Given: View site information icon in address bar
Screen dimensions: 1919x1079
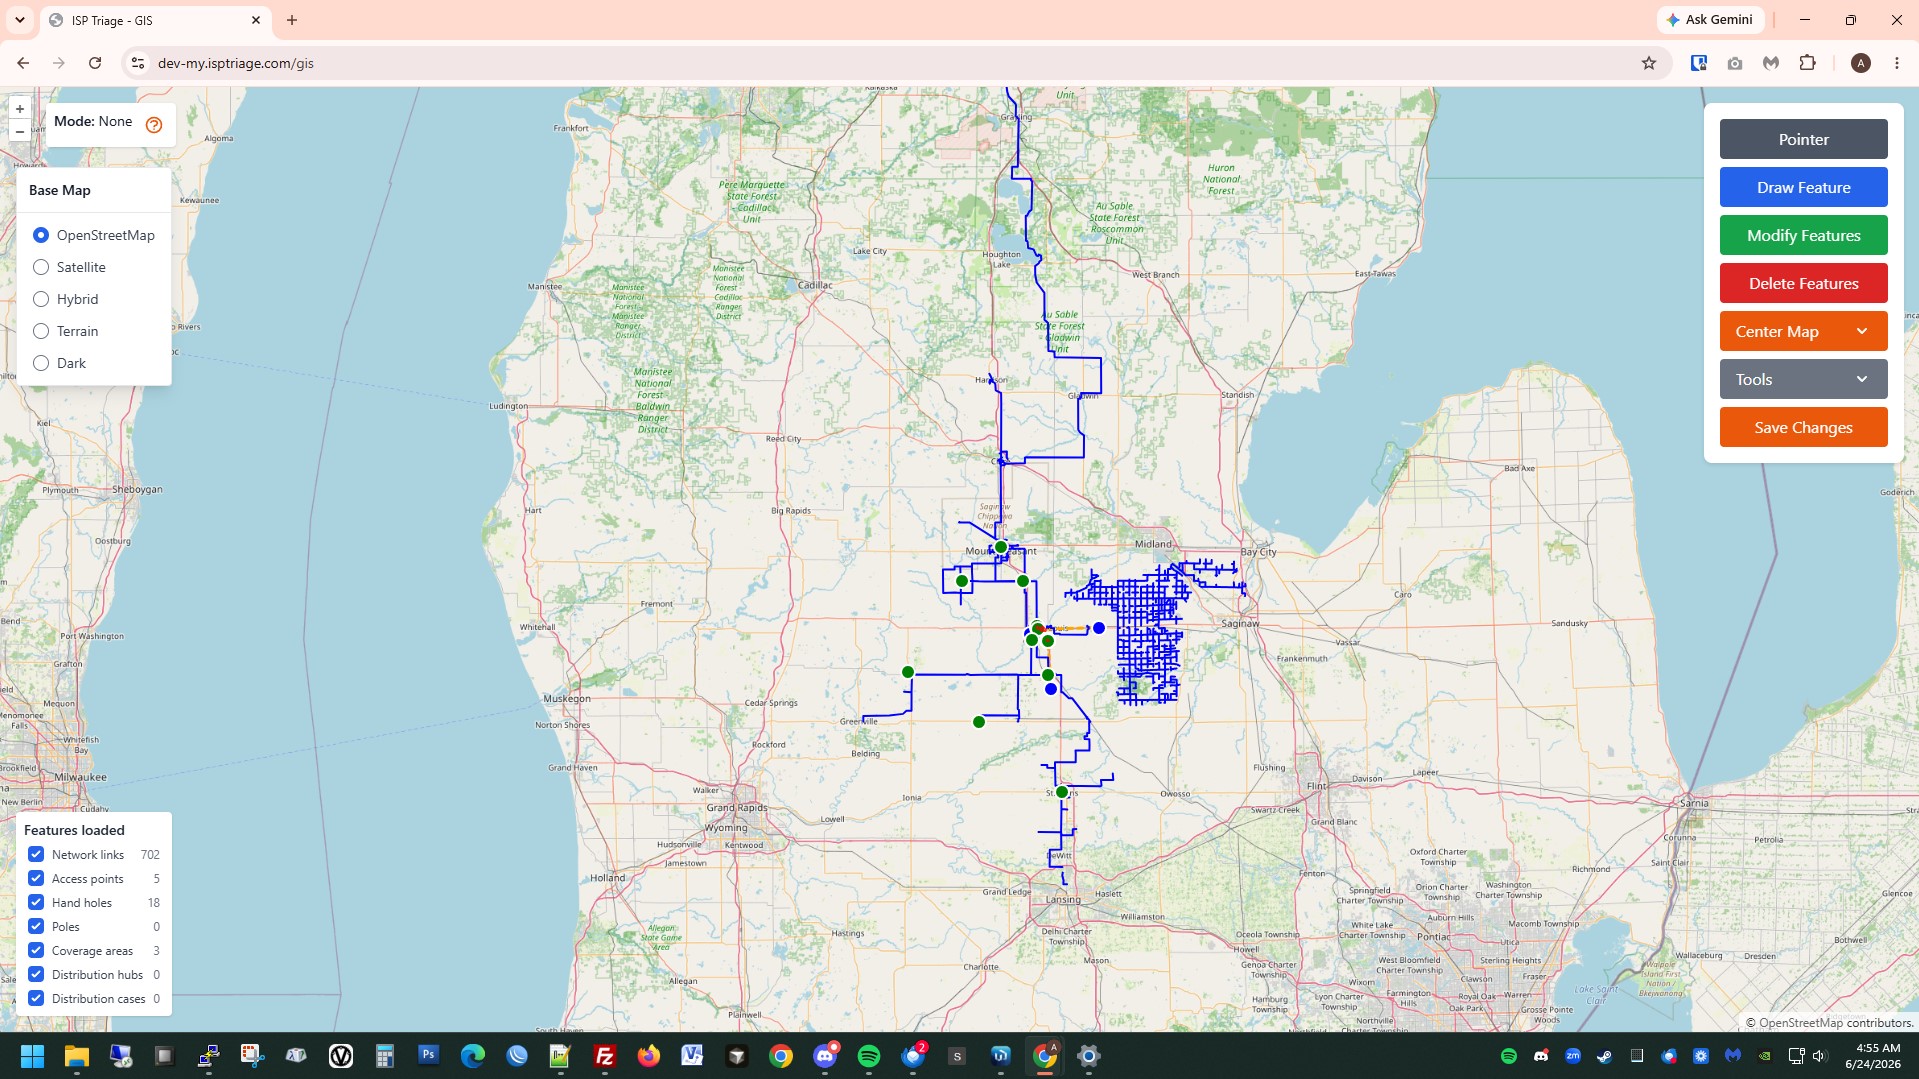Looking at the screenshot, I should pyautogui.click(x=138, y=63).
